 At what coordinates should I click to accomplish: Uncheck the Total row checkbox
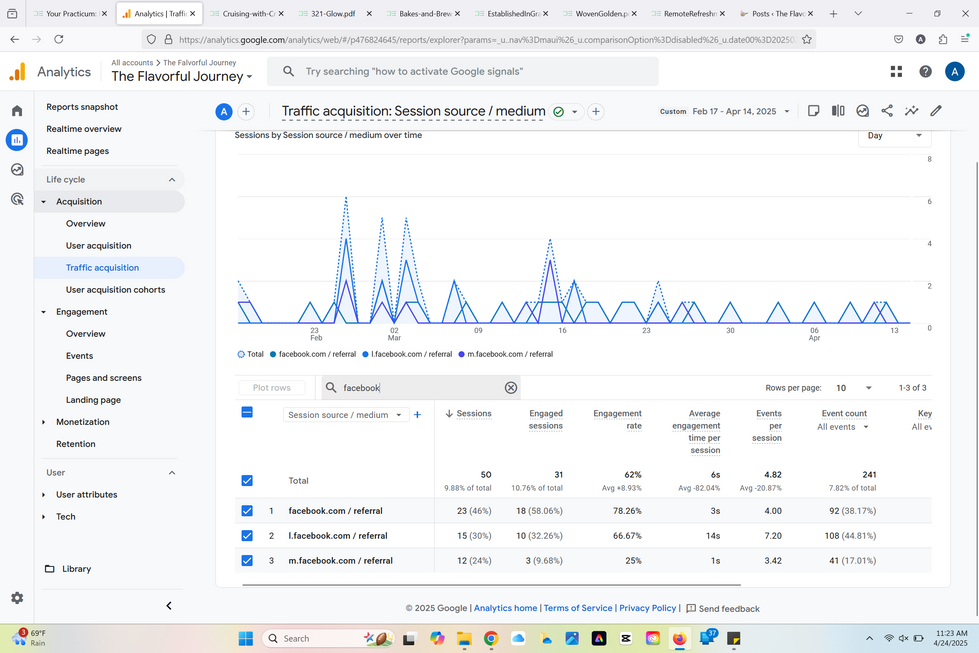coord(247,480)
